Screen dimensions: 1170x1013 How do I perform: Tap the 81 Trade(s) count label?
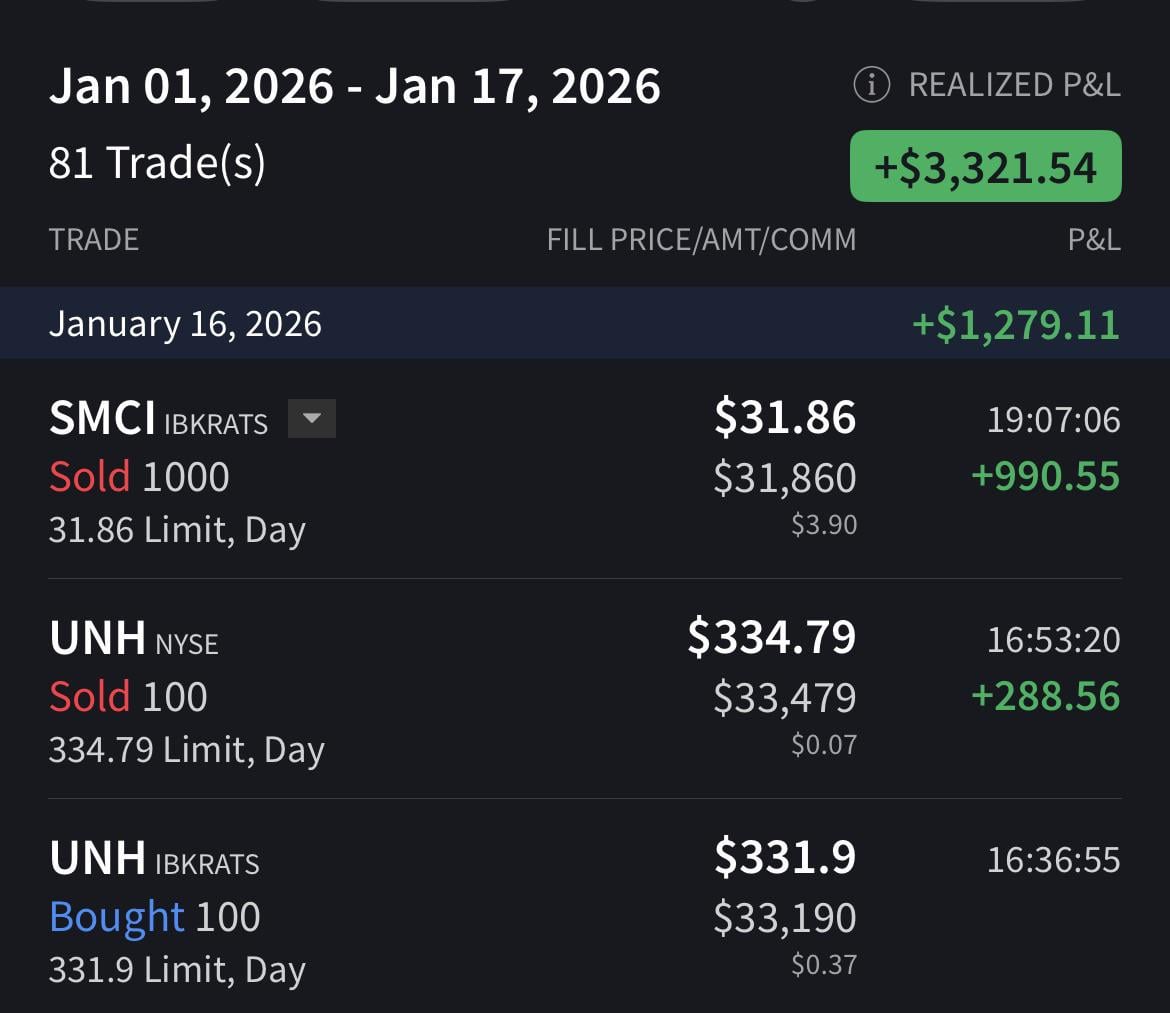(157, 163)
